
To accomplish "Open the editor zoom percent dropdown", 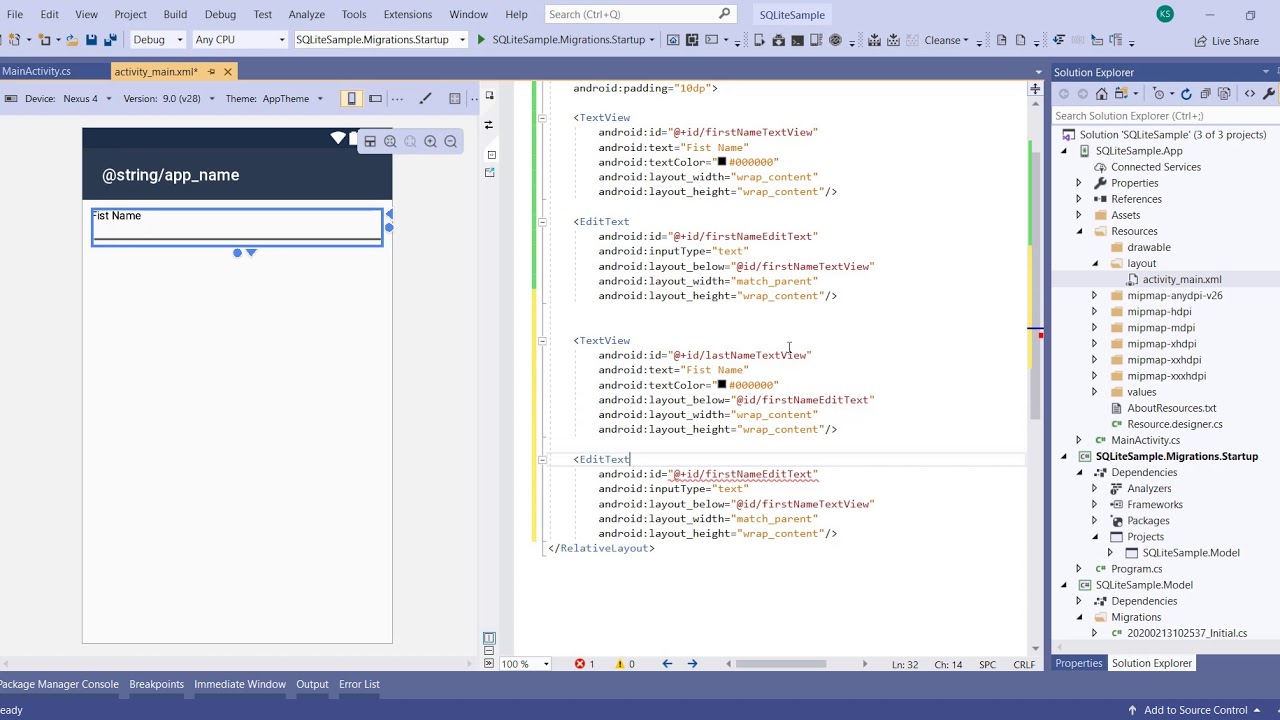I will 526,664.
